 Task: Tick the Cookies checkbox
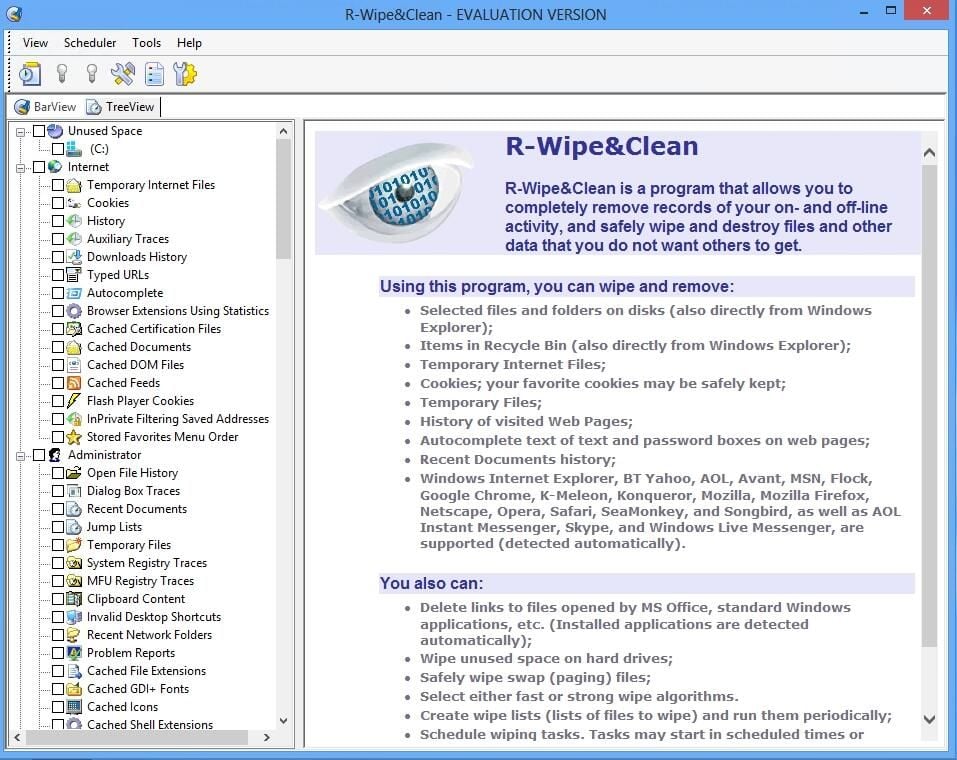[58, 203]
